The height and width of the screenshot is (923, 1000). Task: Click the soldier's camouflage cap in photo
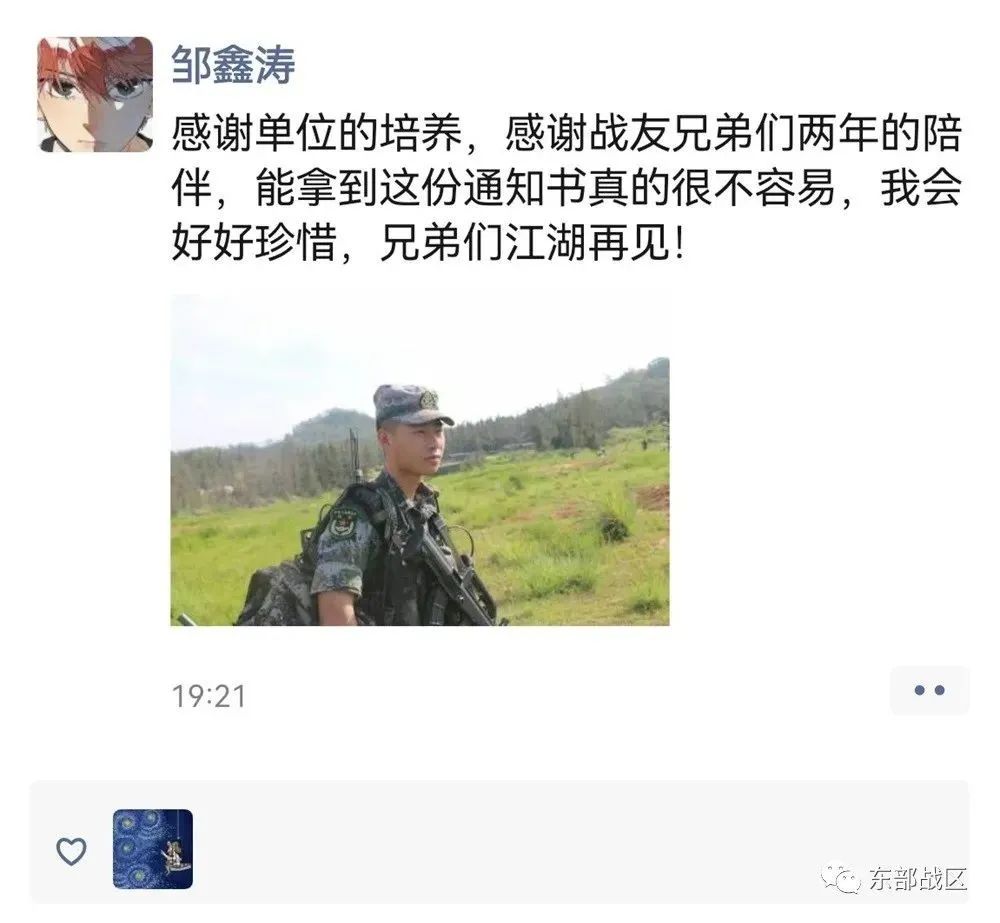tap(411, 404)
